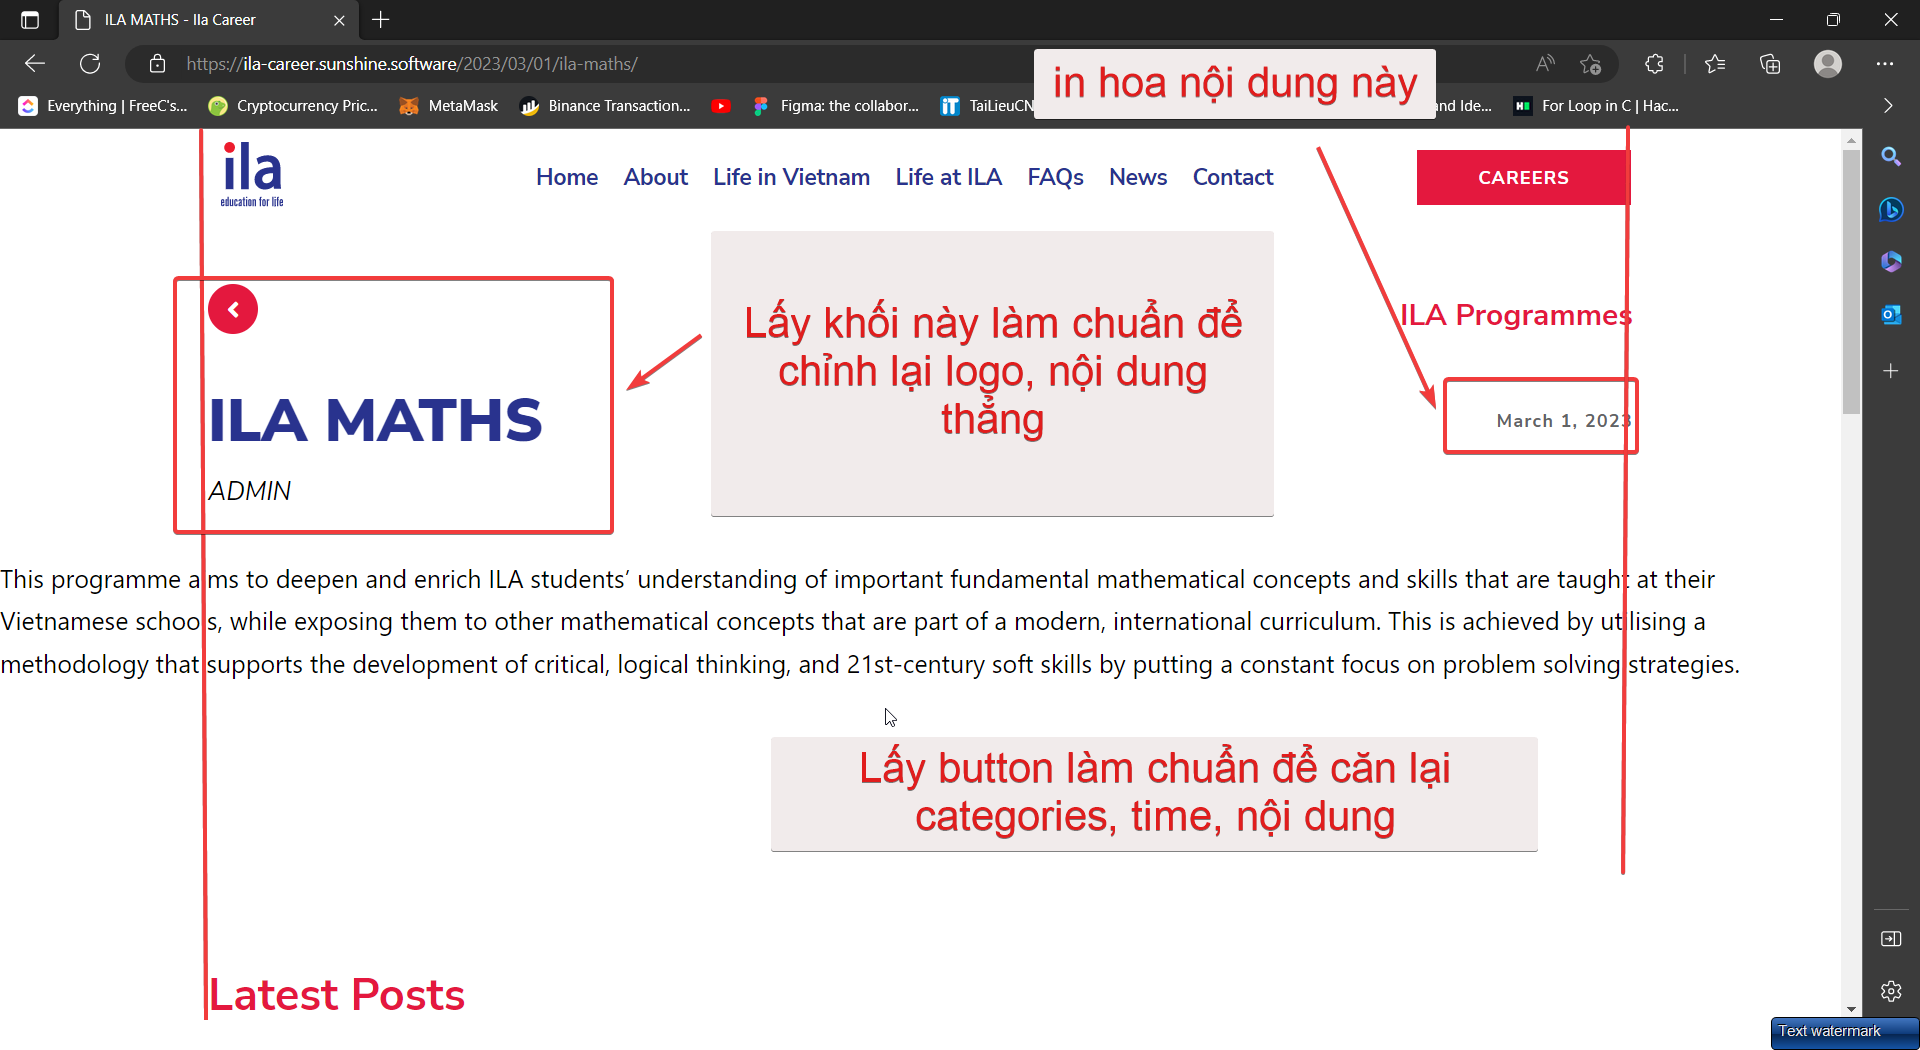The height and width of the screenshot is (1050, 1920).
Task: Open Life at ILA menu item
Action: click(948, 177)
